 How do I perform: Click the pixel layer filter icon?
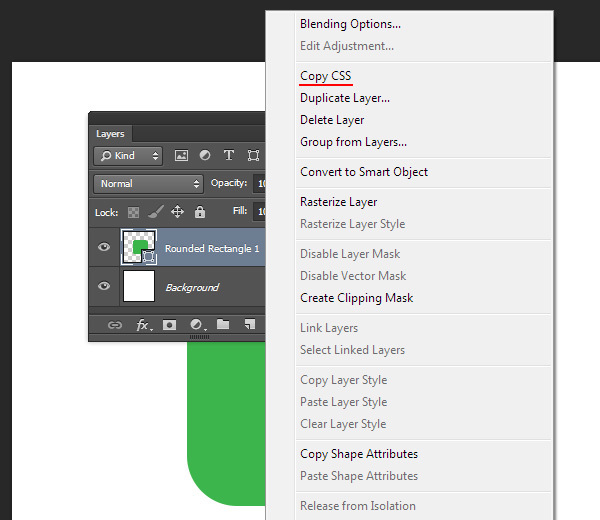pos(181,156)
